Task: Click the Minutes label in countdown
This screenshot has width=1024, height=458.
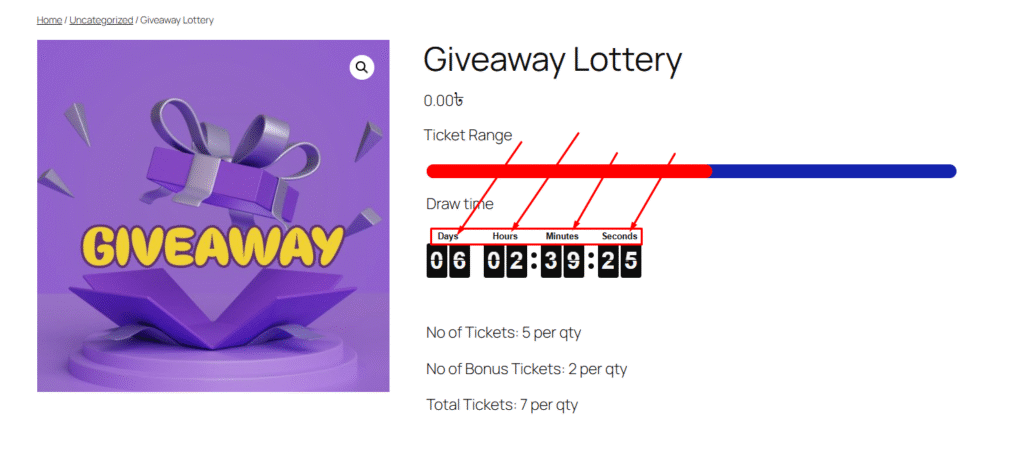Action: click(562, 236)
